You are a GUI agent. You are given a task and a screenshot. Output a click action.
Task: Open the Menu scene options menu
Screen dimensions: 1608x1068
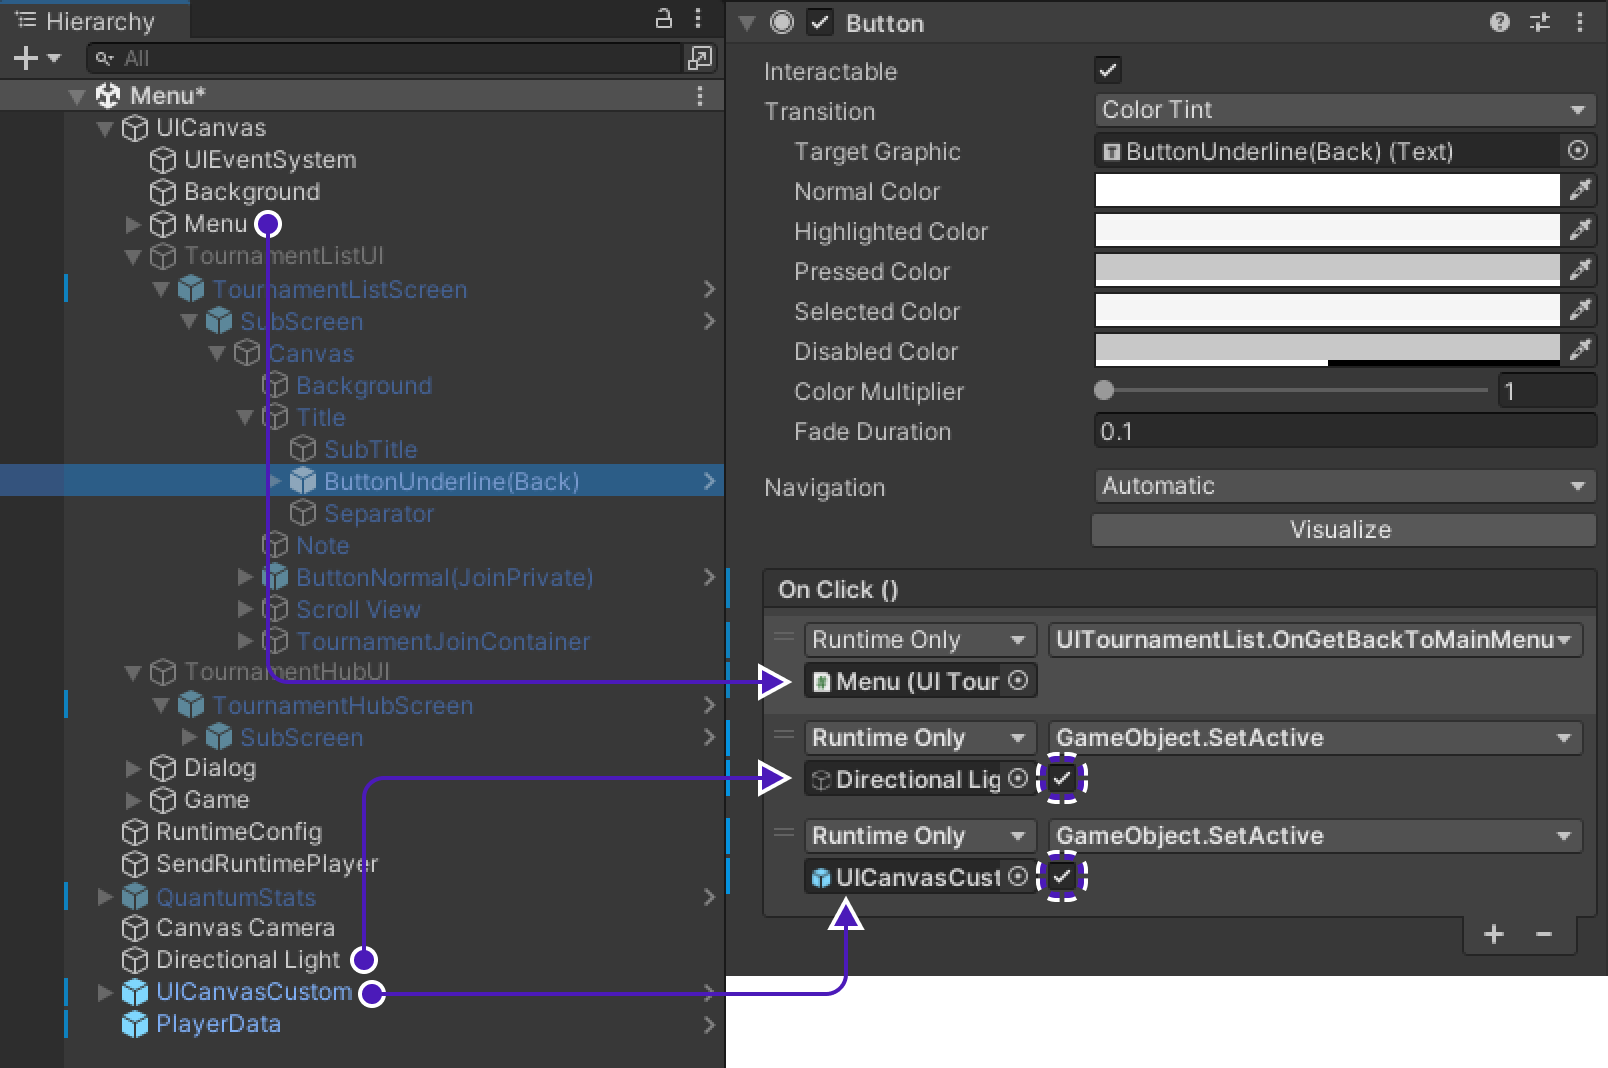point(700,96)
